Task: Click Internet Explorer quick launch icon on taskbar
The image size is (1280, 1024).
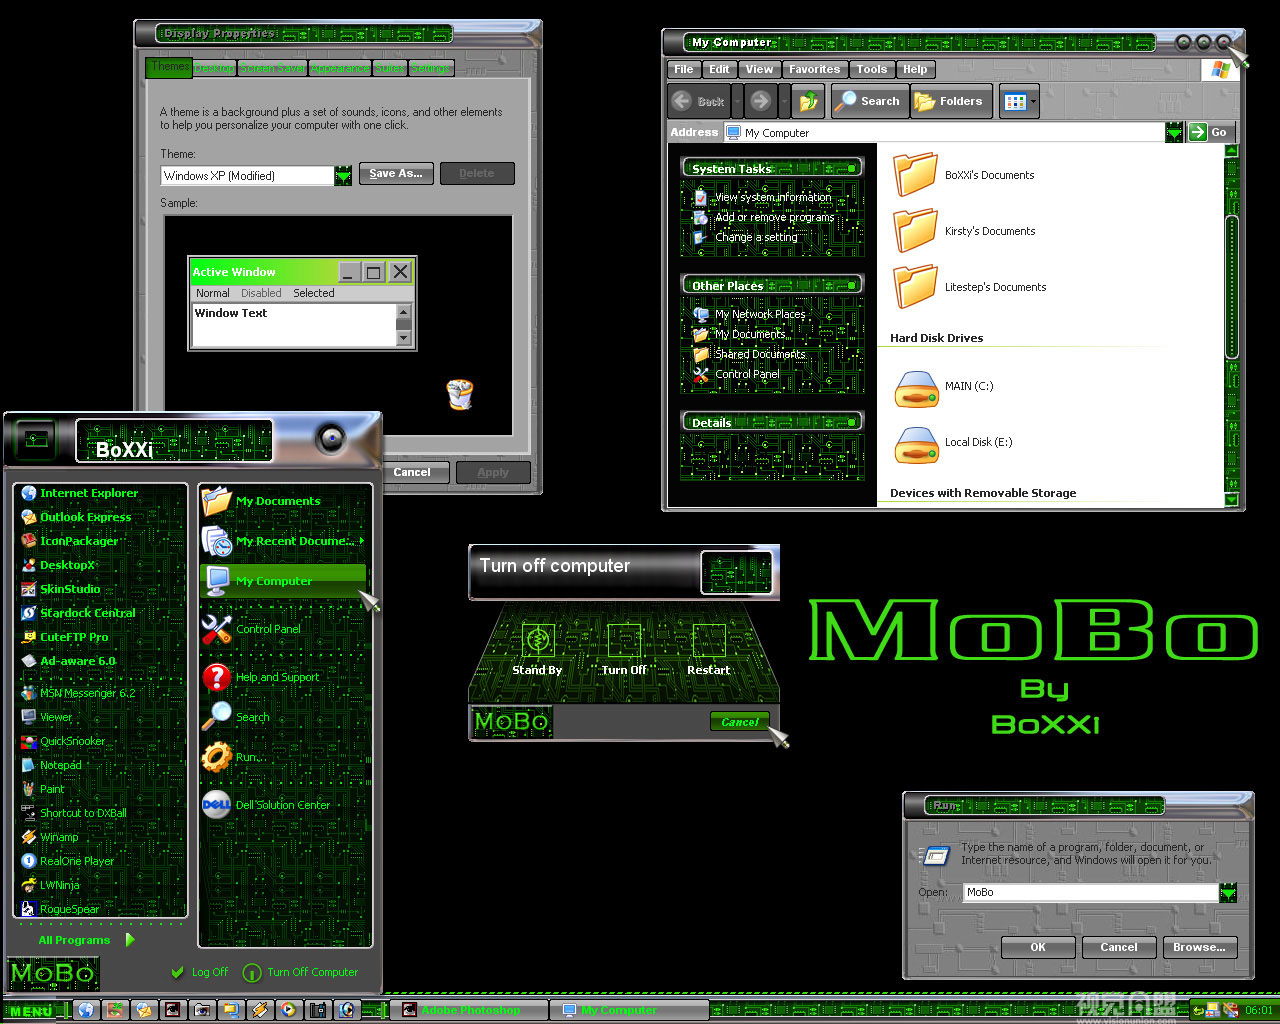Action: pyautogui.click(x=86, y=1010)
